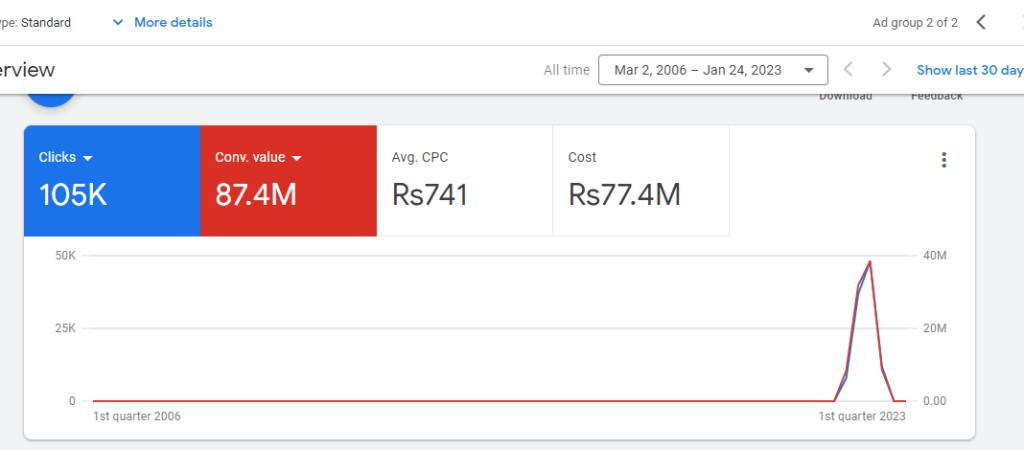This screenshot has width=1024, height=450.
Task: Open the three-dot overview card menu
Action: click(x=943, y=160)
